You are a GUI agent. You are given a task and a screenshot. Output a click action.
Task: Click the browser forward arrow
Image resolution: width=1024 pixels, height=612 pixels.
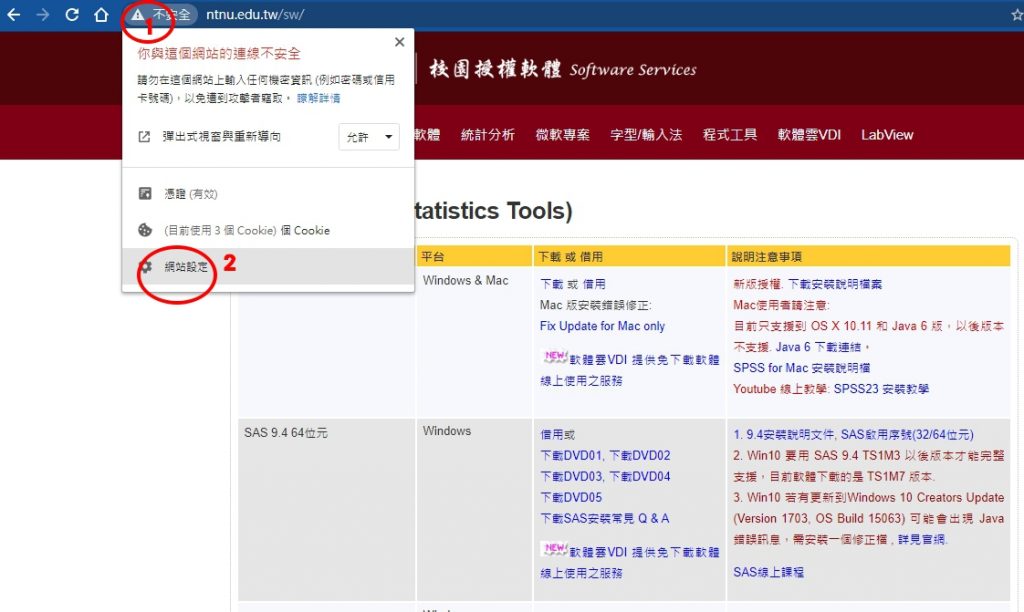(x=42, y=14)
